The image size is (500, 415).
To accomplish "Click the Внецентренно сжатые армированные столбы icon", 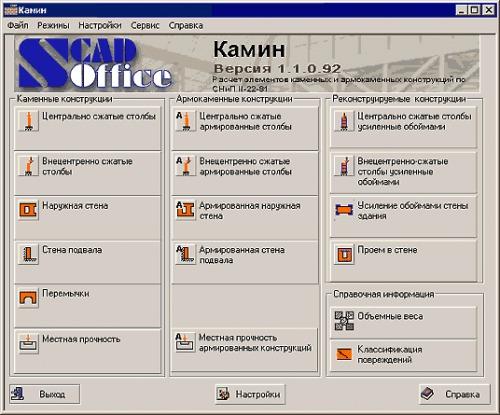I will coord(185,166).
